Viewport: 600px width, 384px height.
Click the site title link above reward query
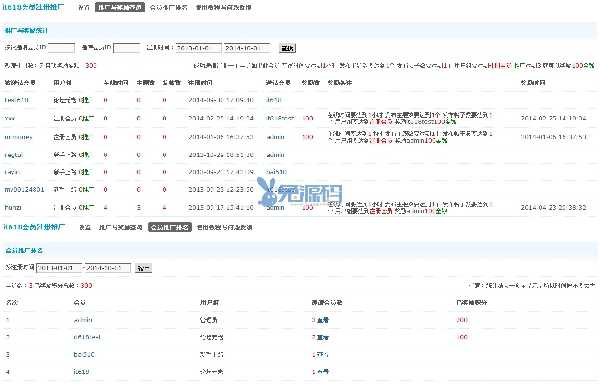pyautogui.click(x=34, y=7)
